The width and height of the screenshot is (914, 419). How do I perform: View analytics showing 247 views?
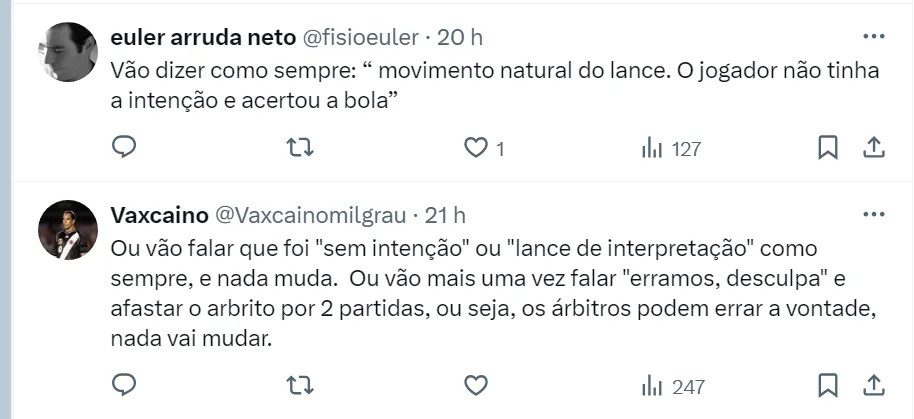pyautogui.click(x=672, y=385)
